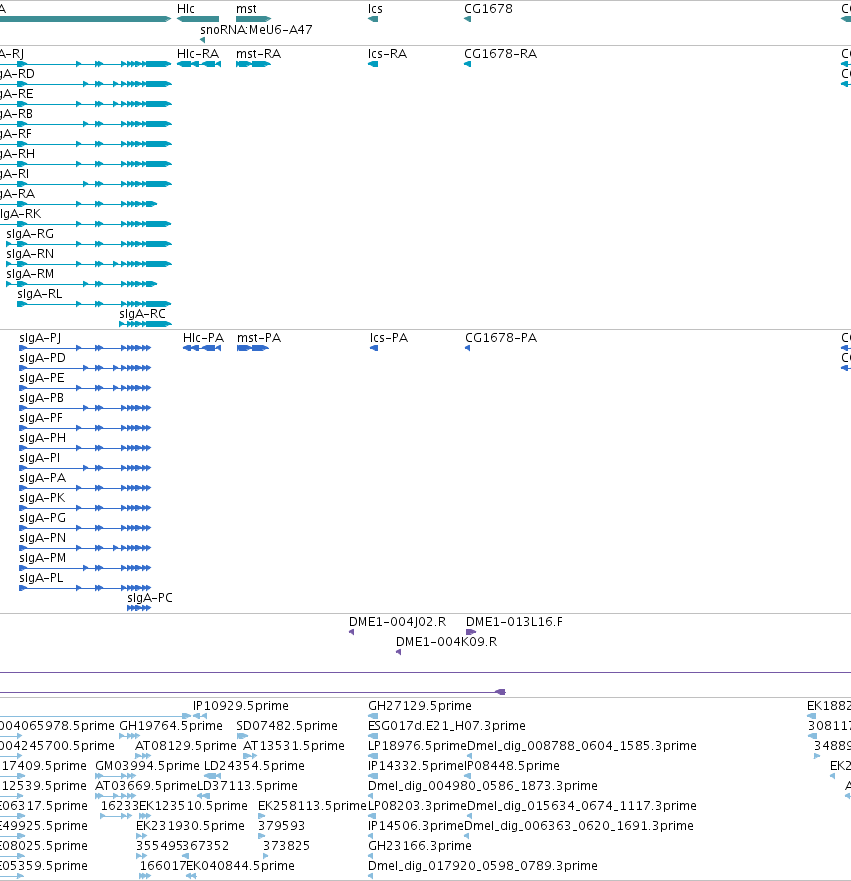Select the lcs-PA protein label
The width and height of the screenshot is (851, 881).
click(x=389, y=338)
